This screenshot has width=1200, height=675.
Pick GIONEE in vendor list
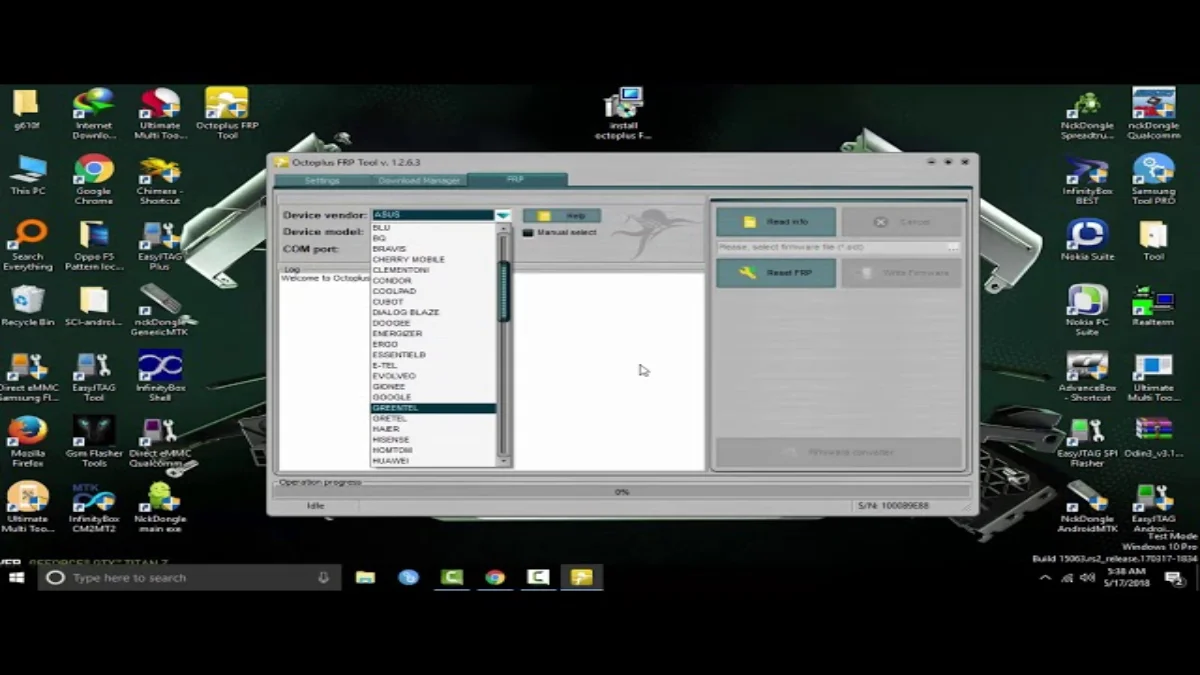pyautogui.click(x=433, y=386)
